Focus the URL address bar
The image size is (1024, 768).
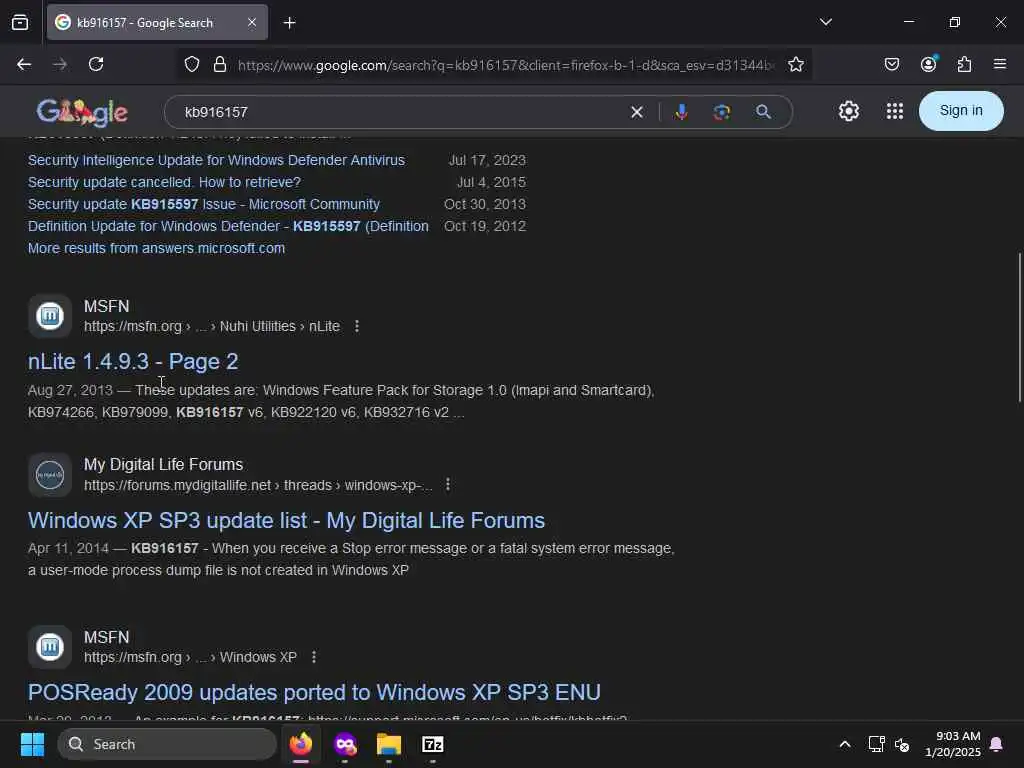pyautogui.click(x=506, y=65)
